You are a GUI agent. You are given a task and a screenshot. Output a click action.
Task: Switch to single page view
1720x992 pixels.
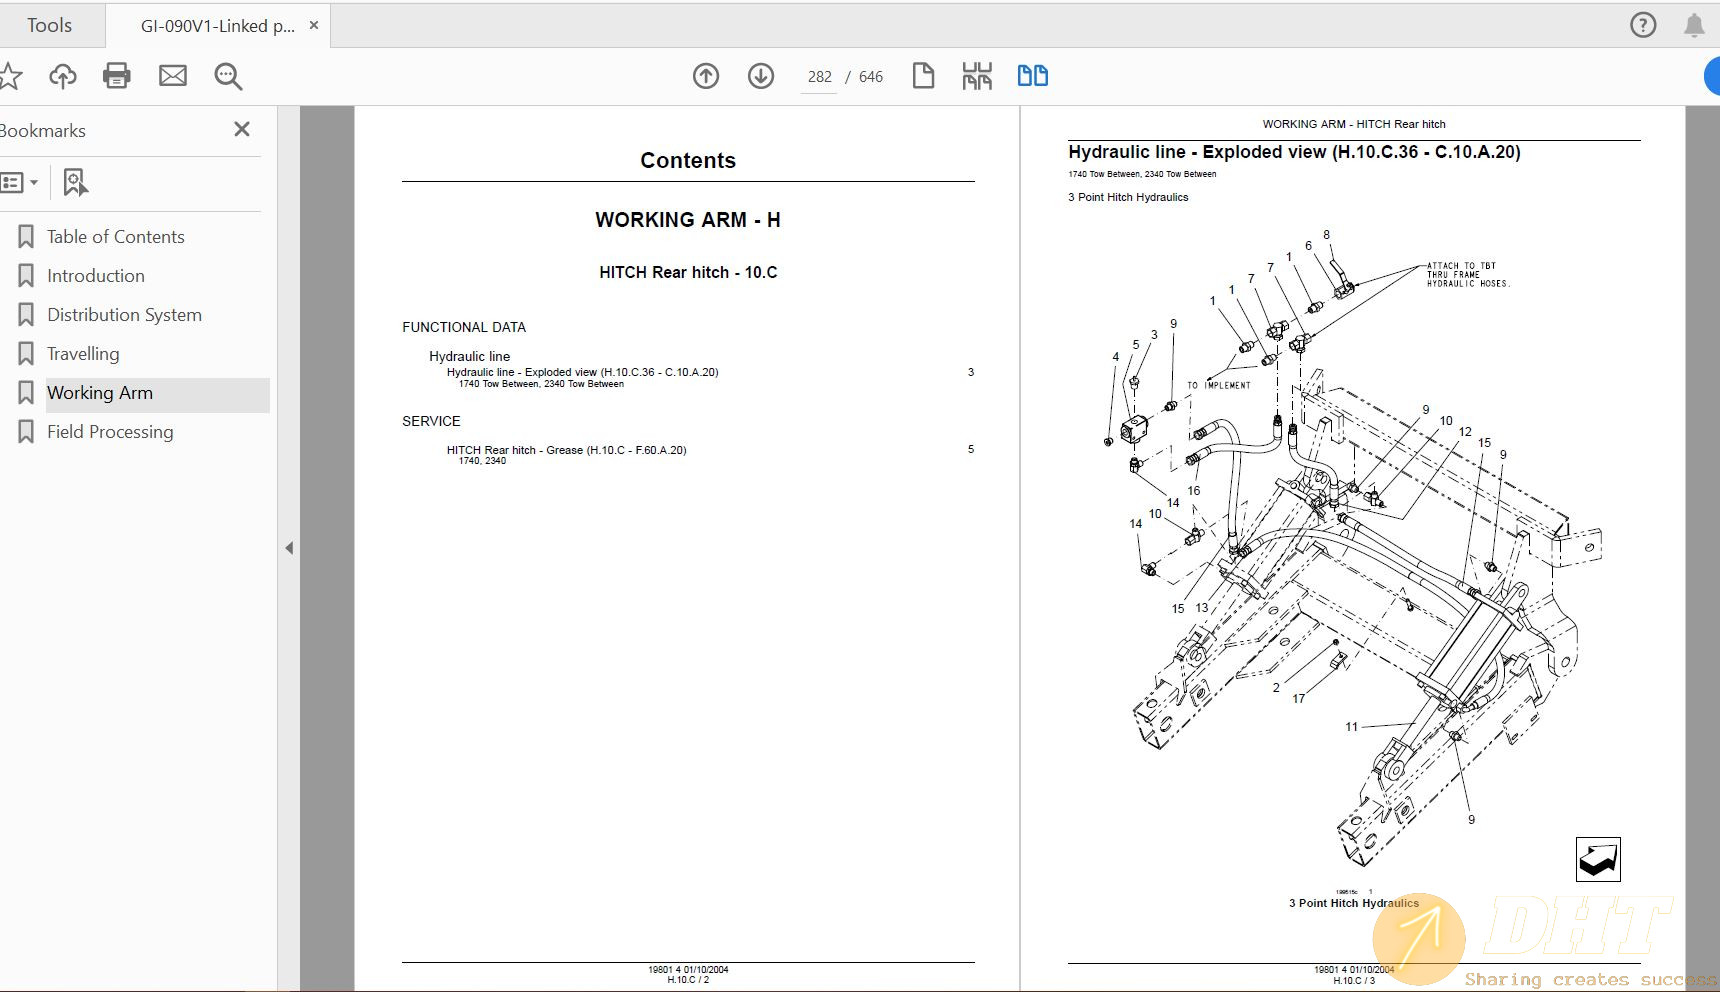923,76
